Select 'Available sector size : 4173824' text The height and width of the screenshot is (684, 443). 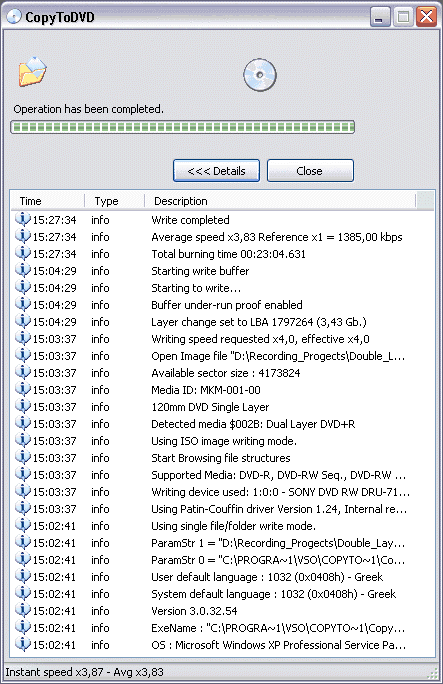click(226, 373)
